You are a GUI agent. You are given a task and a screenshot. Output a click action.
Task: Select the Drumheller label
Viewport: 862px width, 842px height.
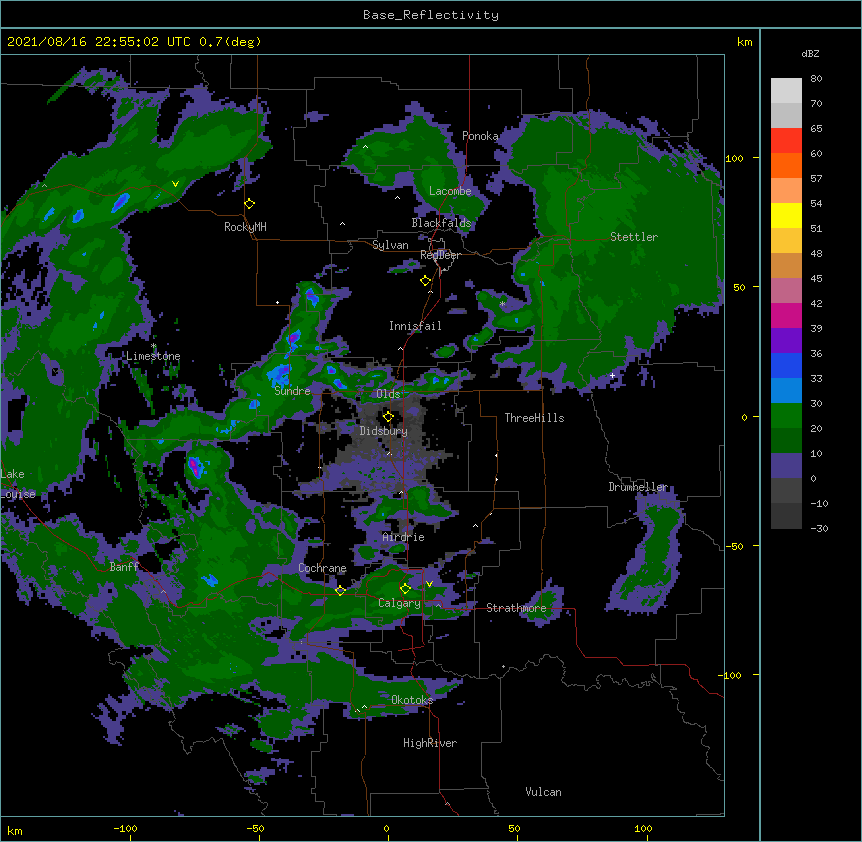[x=638, y=487]
